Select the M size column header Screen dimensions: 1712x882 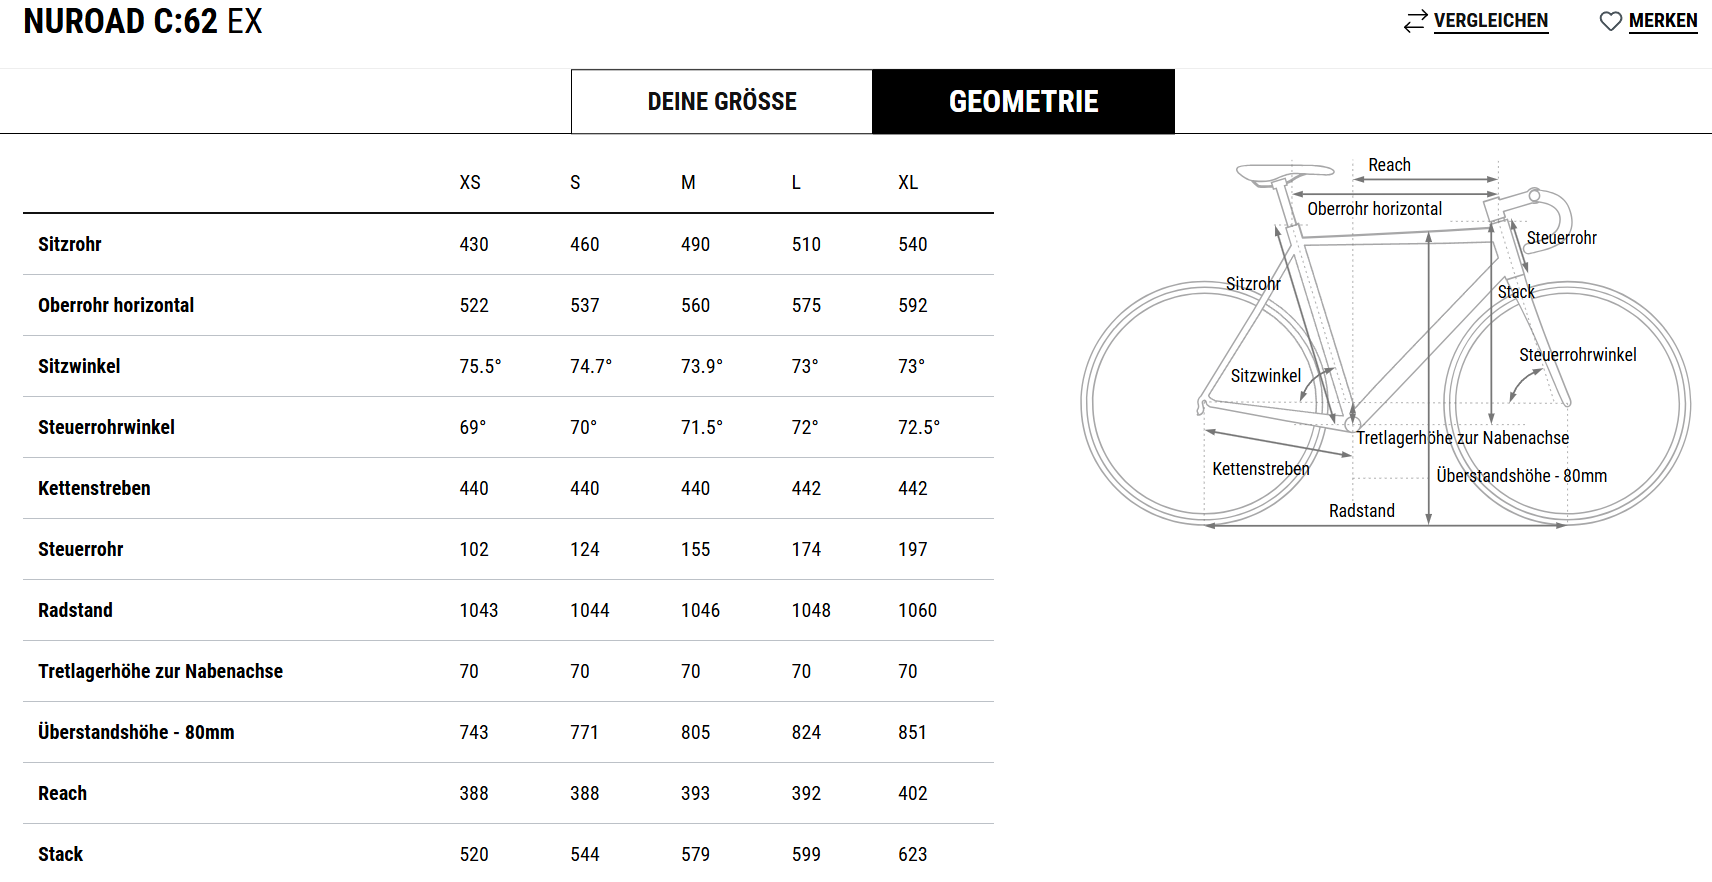click(x=688, y=183)
